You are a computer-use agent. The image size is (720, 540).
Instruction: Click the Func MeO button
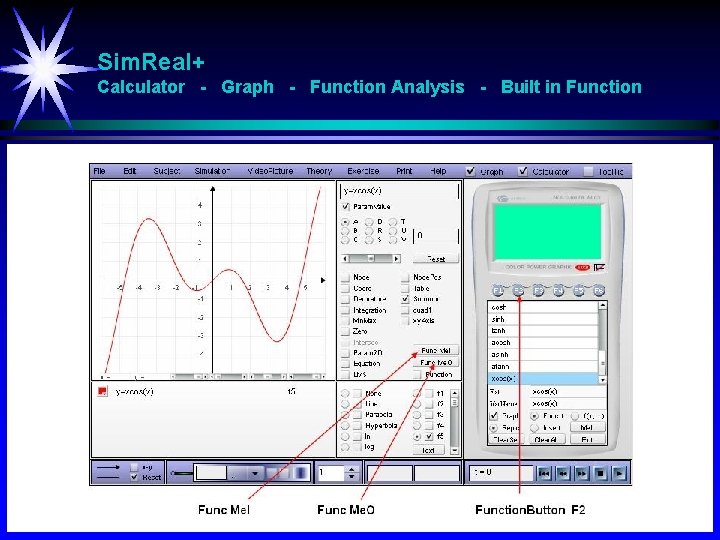pyautogui.click(x=436, y=363)
